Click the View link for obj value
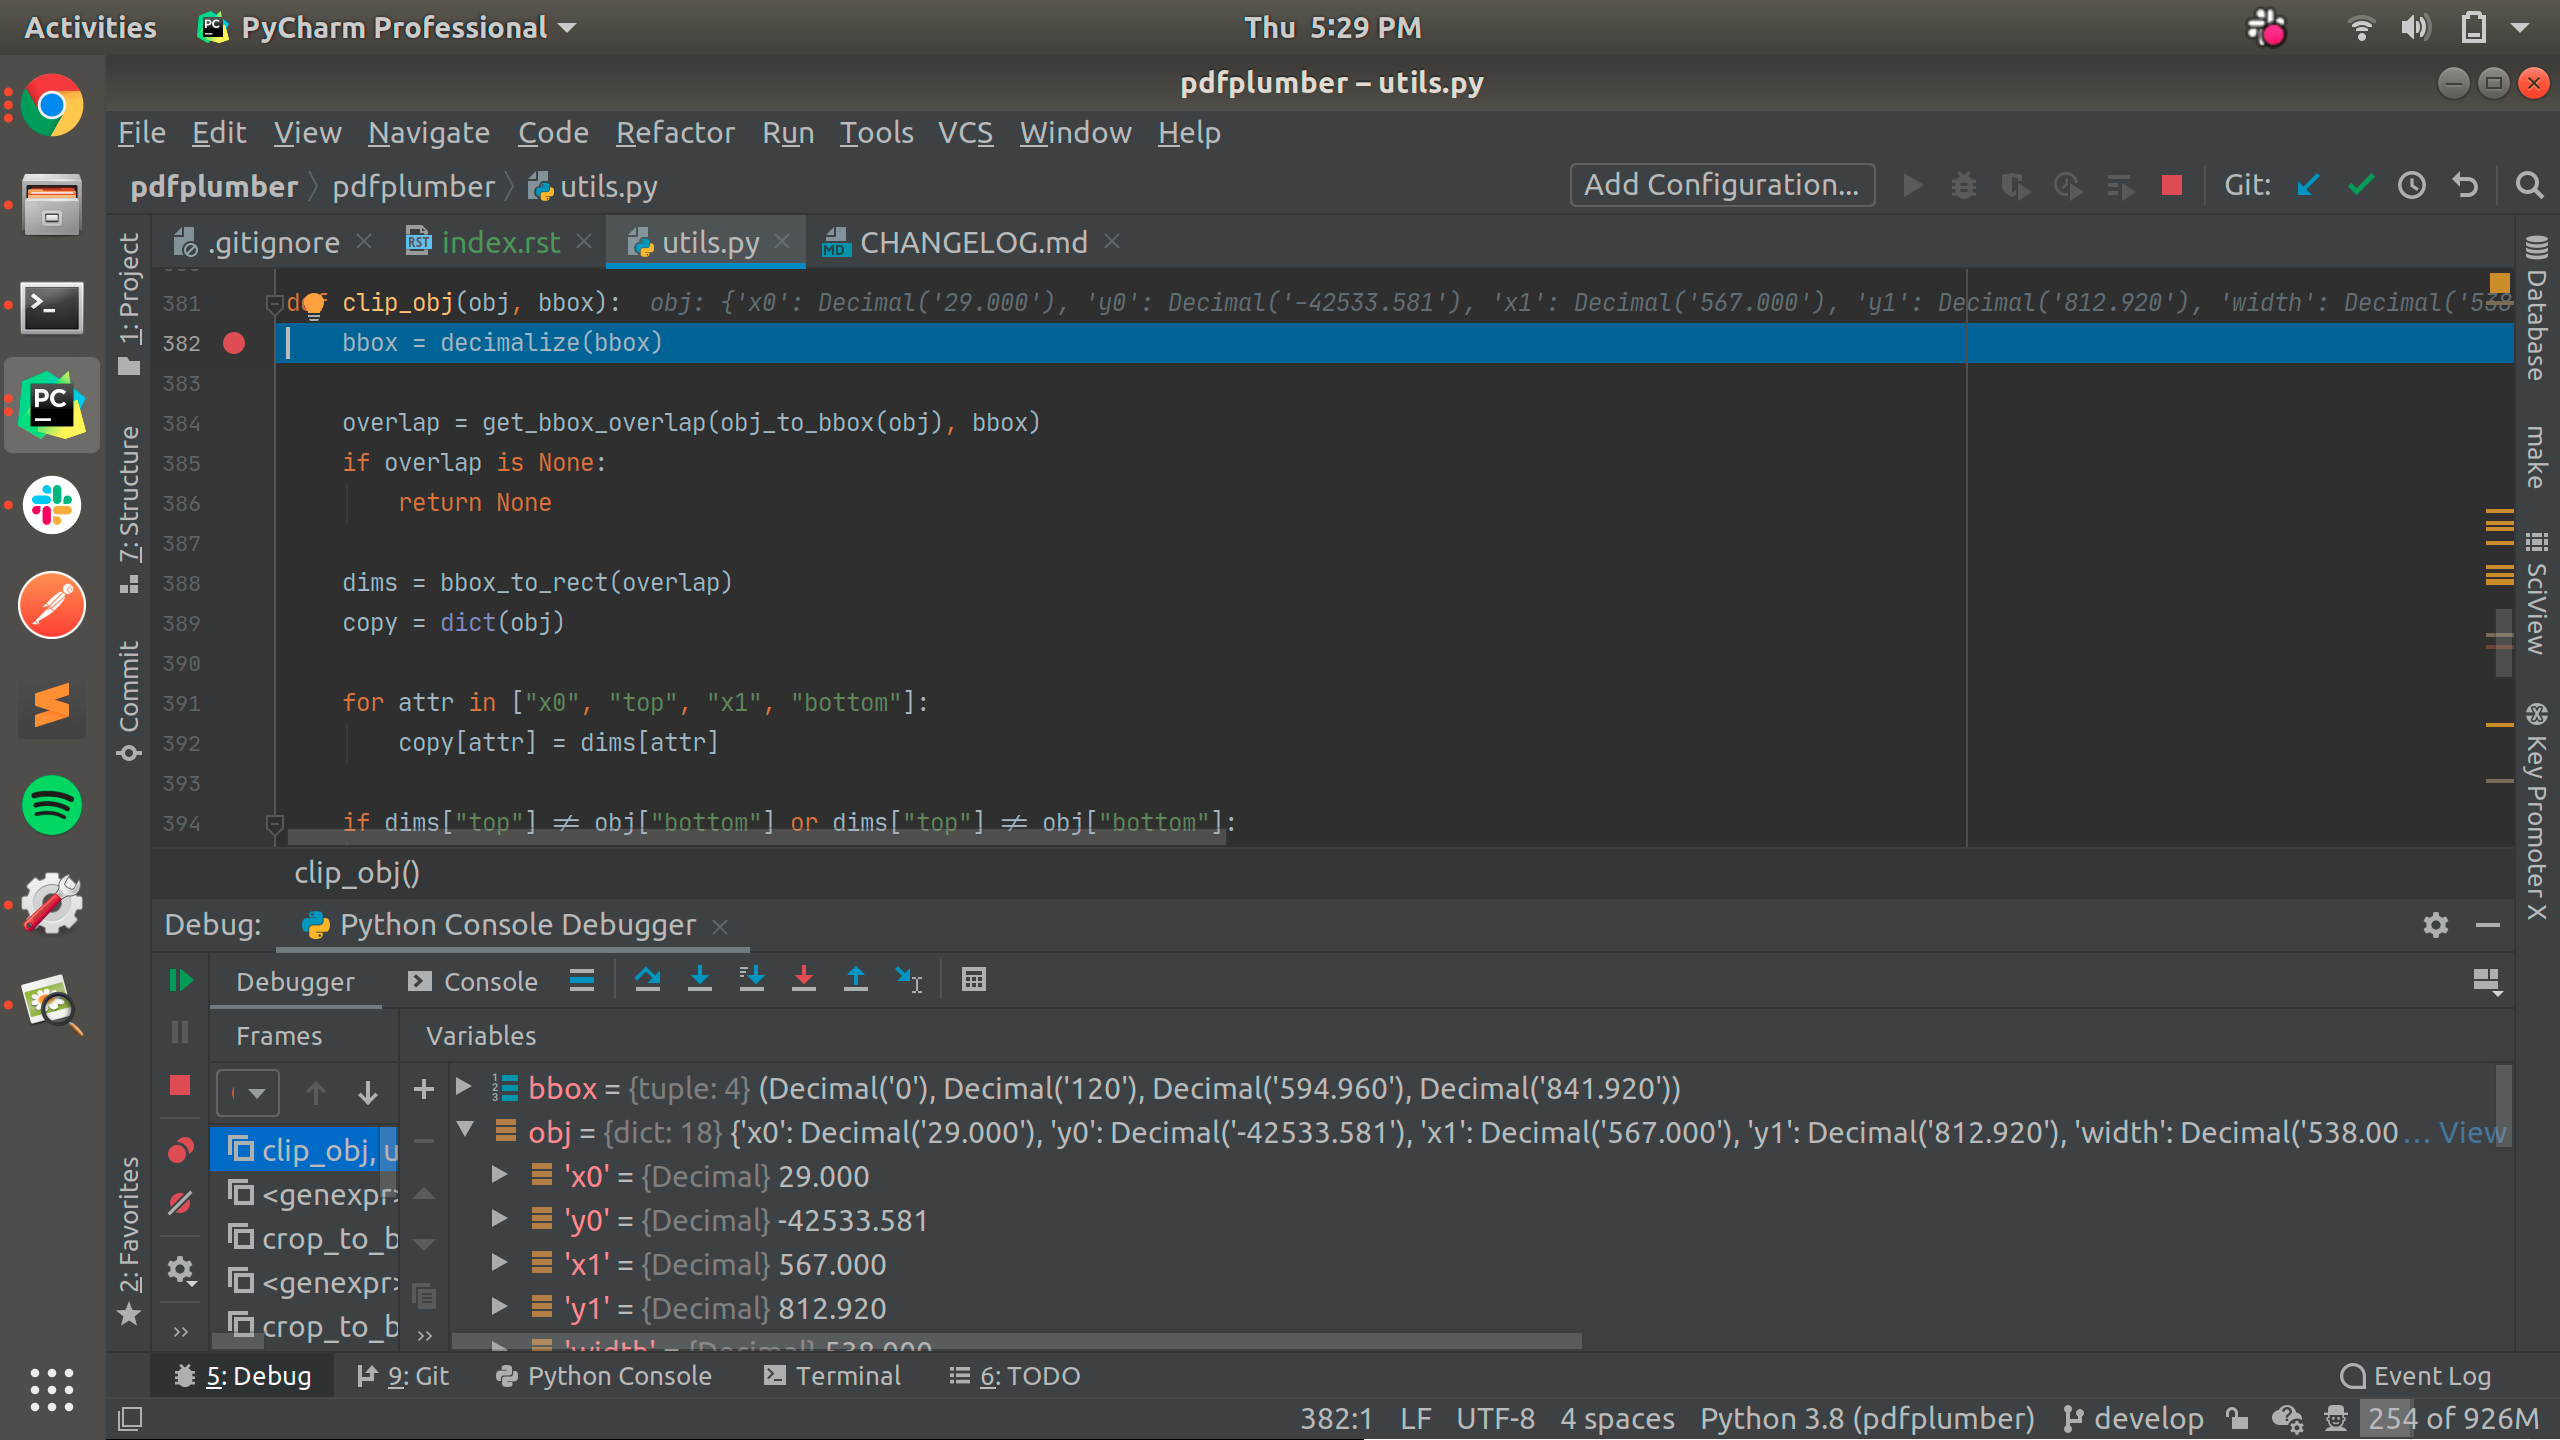Viewport: 2560px width, 1440px height. pyautogui.click(x=2472, y=1132)
